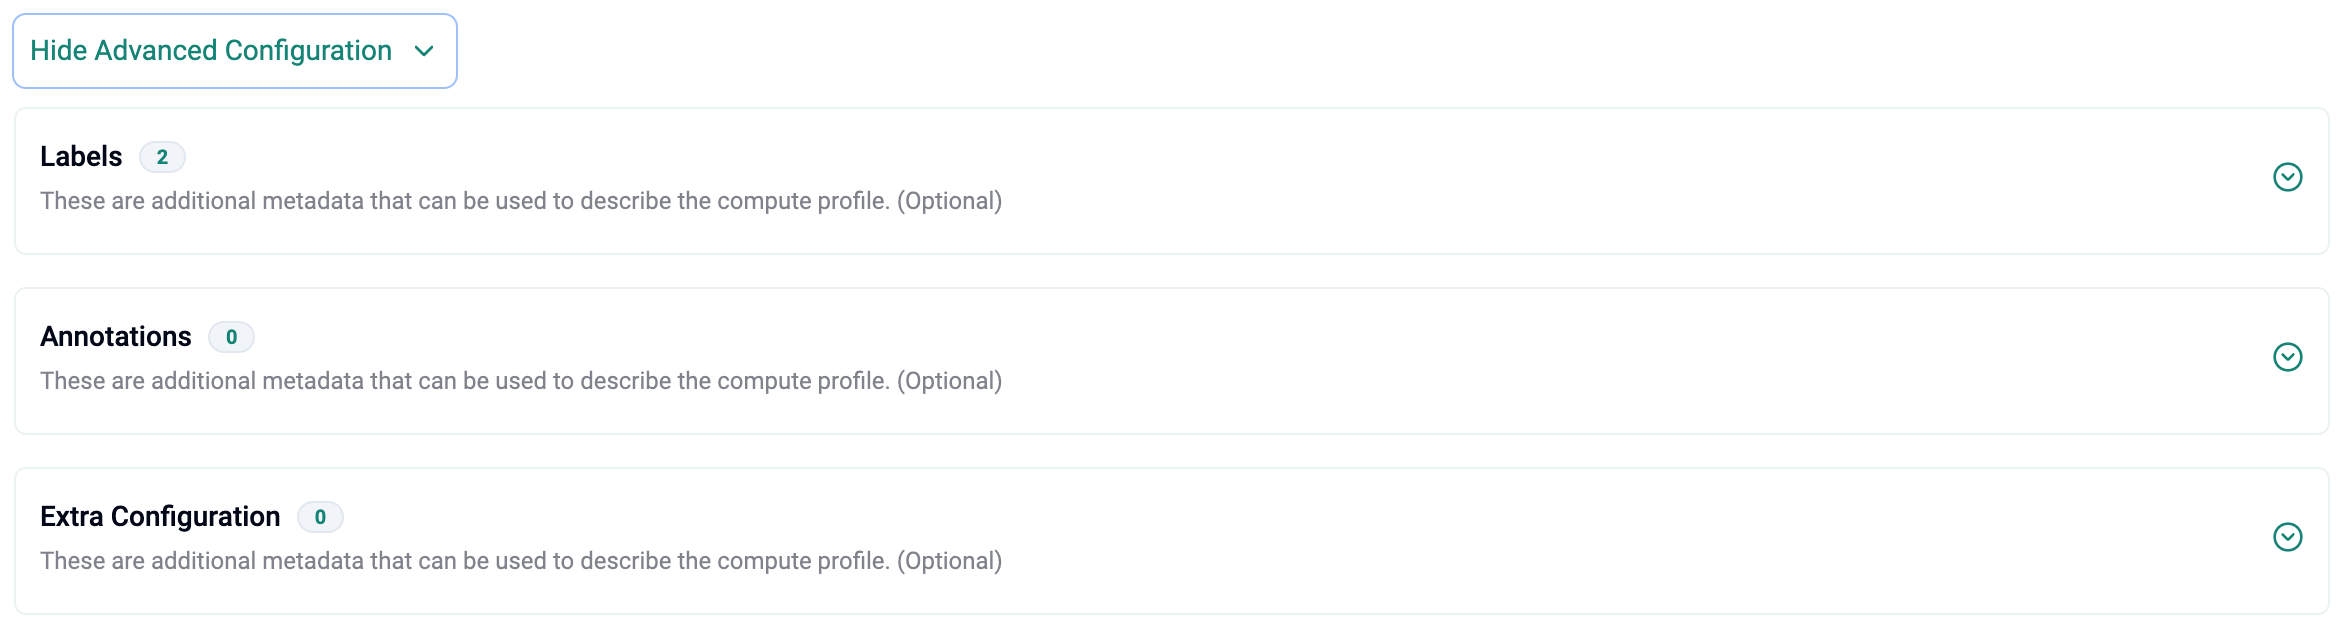This screenshot has width=2342, height=624.
Task: Expand the Annotations section with its circle chevron
Action: [2287, 357]
